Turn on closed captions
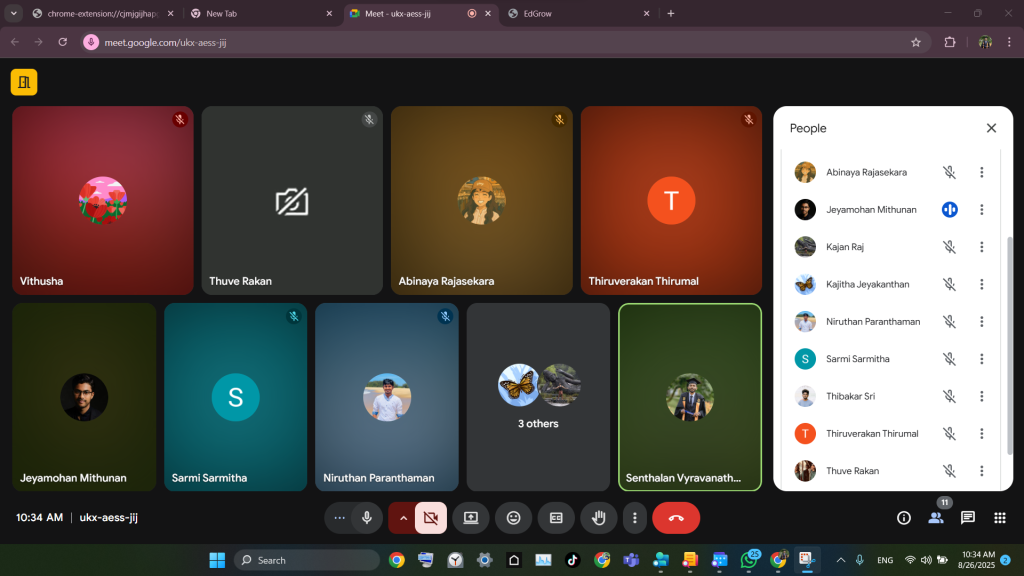Image resolution: width=1024 pixels, height=576 pixels. coord(556,518)
